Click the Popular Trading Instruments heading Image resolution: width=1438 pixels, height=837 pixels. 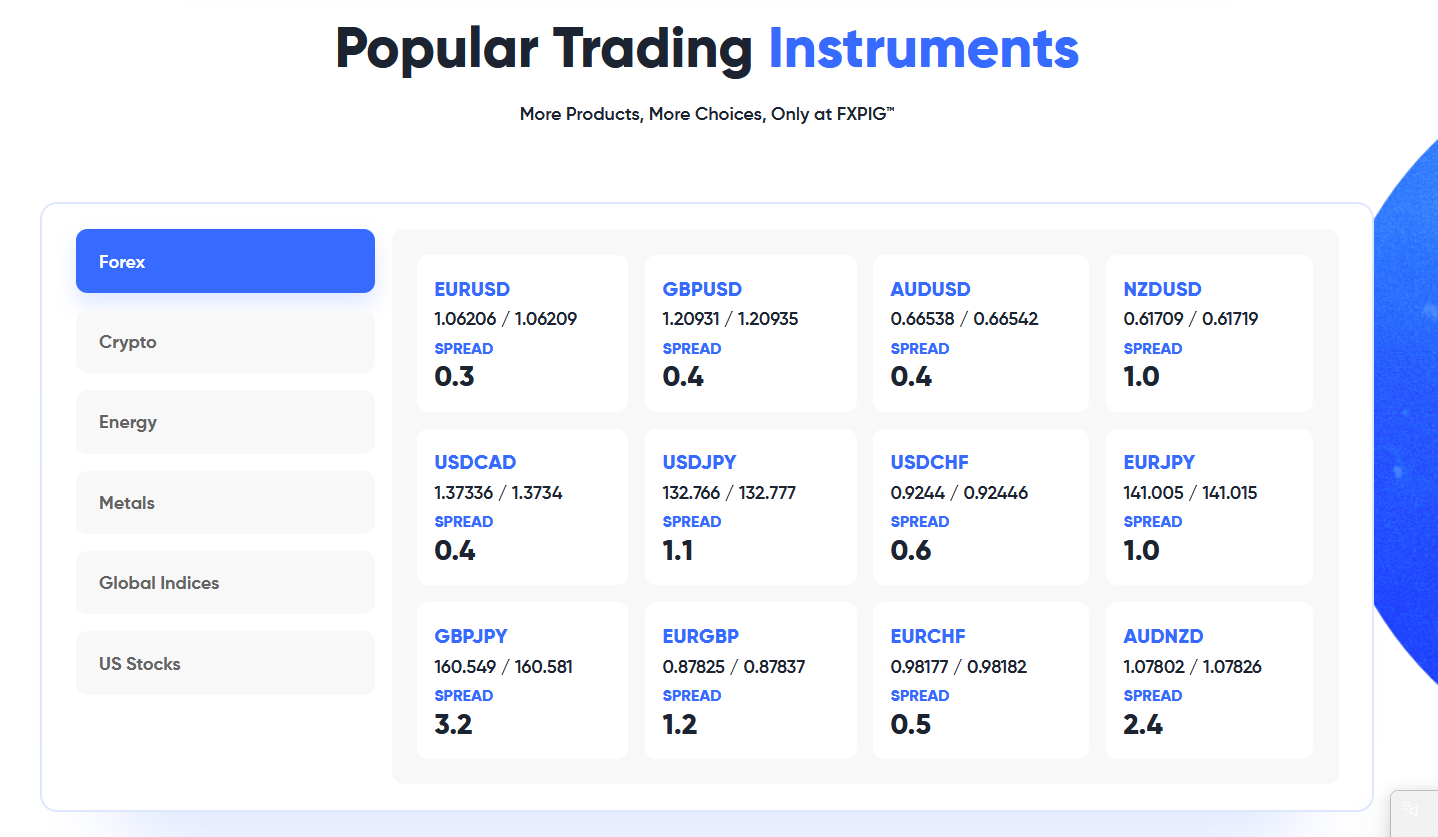(x=707, y=48)
